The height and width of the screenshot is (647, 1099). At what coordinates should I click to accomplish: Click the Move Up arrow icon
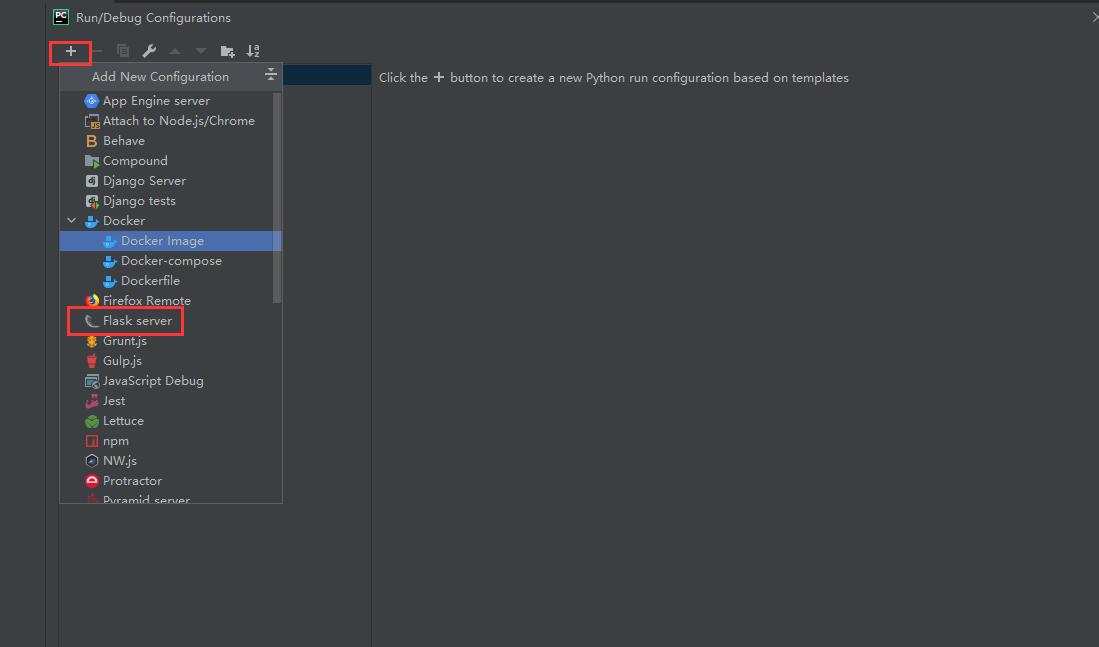pos(175,51)
